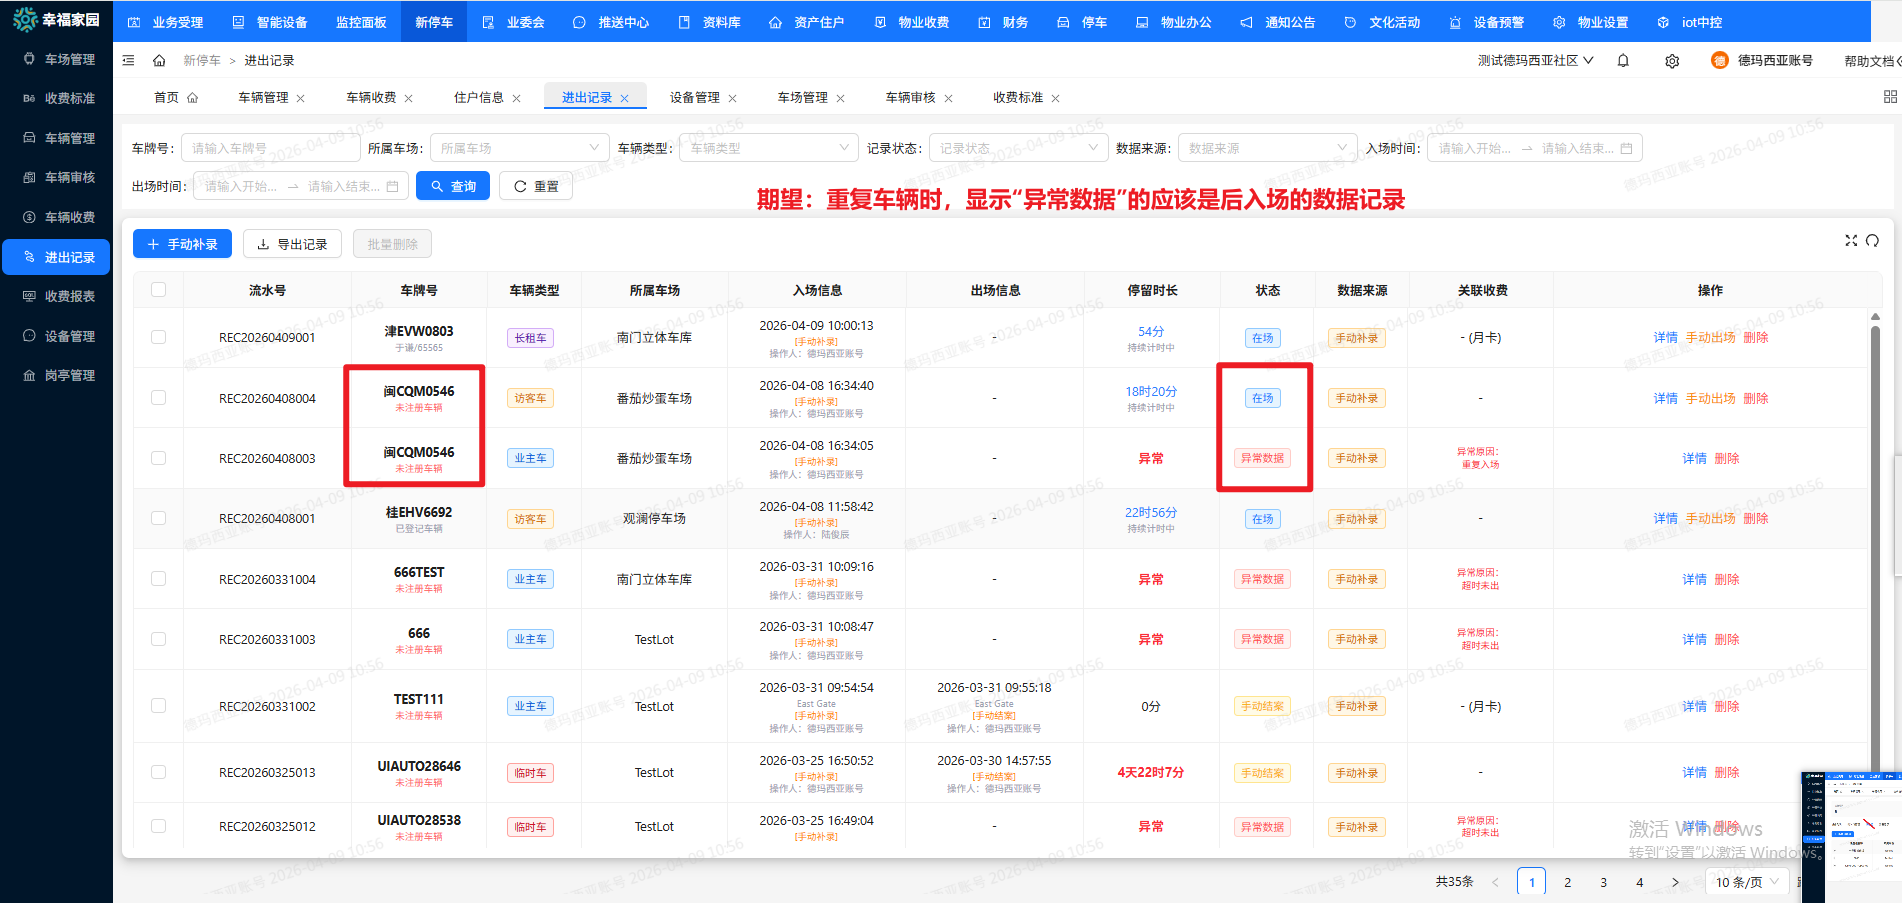The height and width of the screenshot is (903, 1902).
Task: Select the checkbox for REC20260408003
Action: pos(158,458)
